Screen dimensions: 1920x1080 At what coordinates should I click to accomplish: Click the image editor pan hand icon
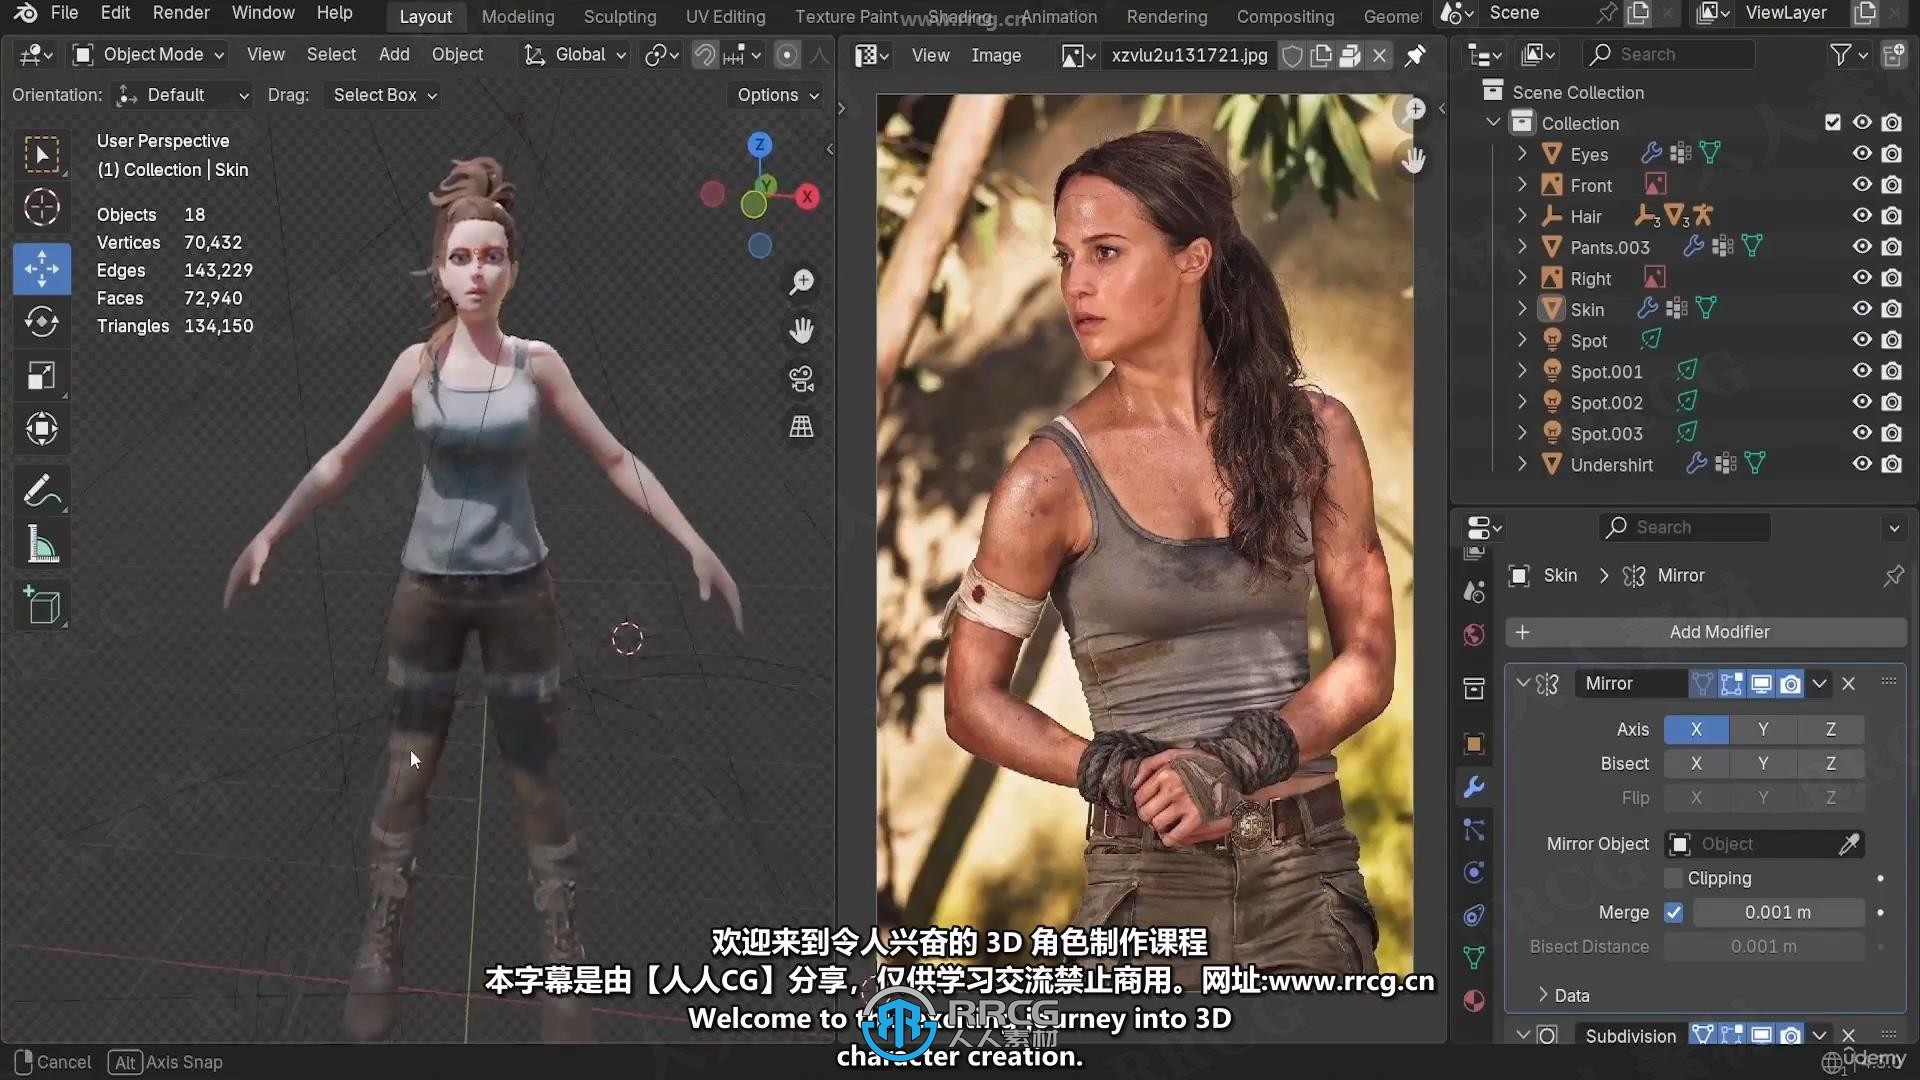[x=1413, y=160]
